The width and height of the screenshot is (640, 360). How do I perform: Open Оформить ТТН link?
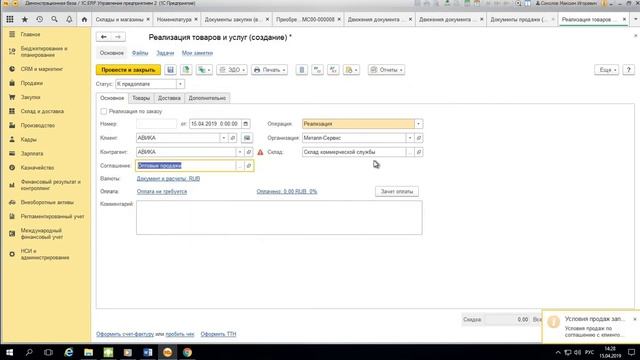(x=218, y=334)
